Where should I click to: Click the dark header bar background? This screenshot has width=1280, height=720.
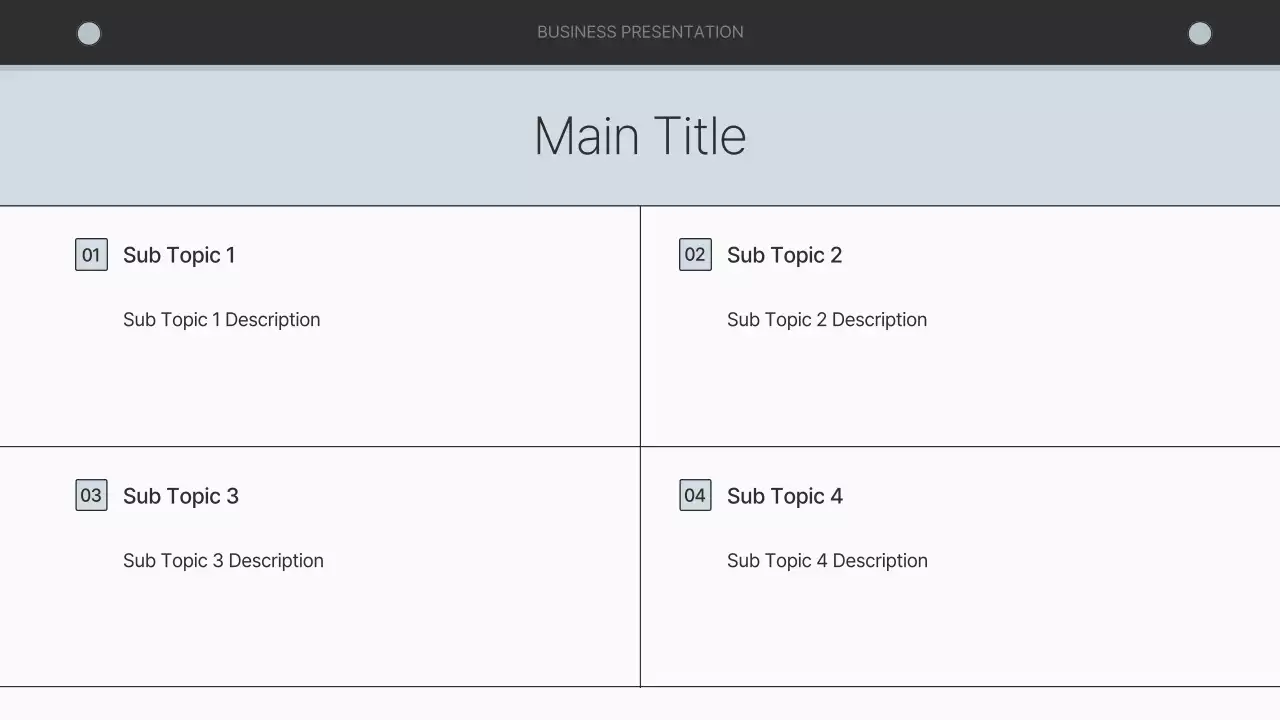[350, 32]
